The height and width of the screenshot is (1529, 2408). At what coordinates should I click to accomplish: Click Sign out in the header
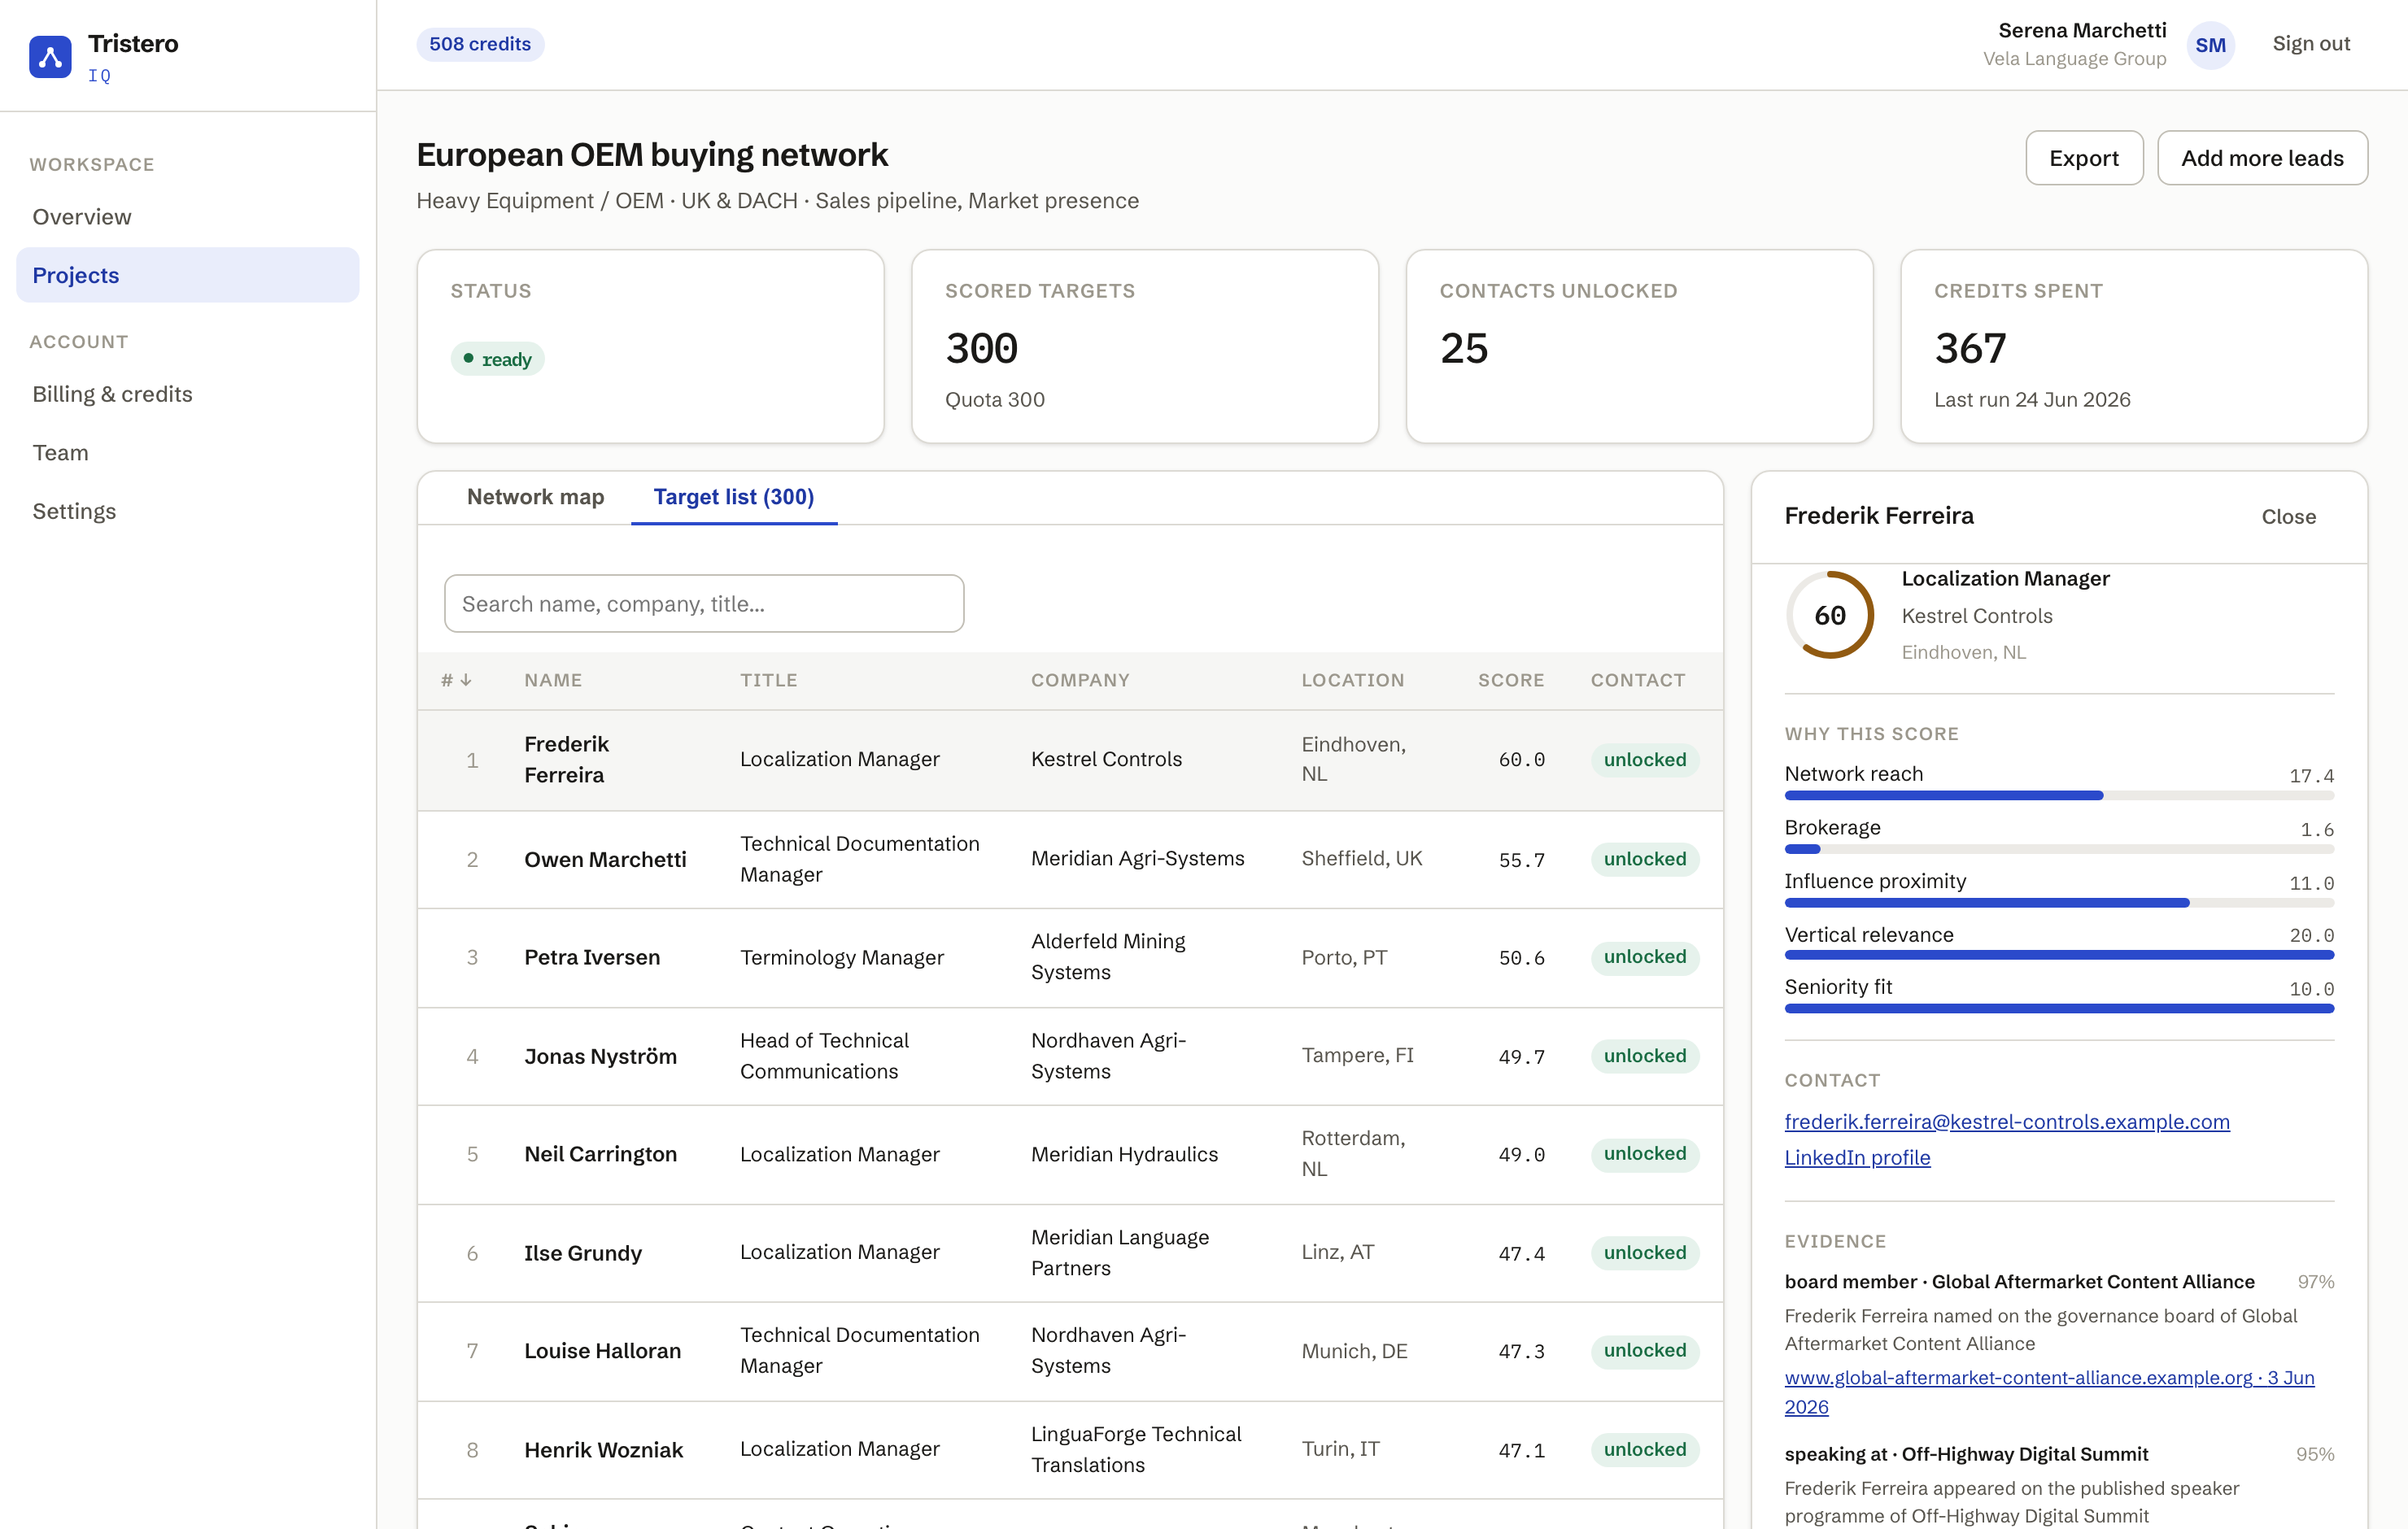[2311, 44]
